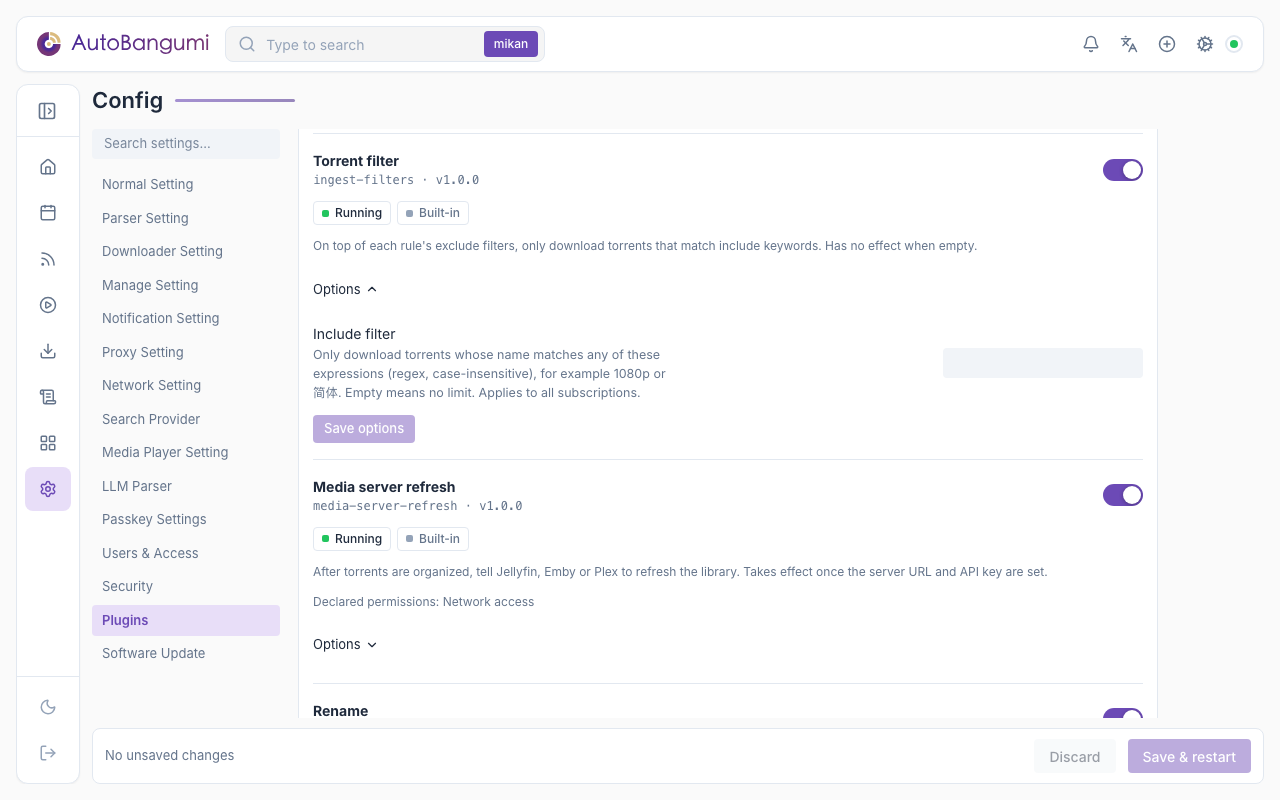The width and height of the screenshot is (1280, 800).
Task: Collapse Torrent filter Options
Action: tap(345, 289)
